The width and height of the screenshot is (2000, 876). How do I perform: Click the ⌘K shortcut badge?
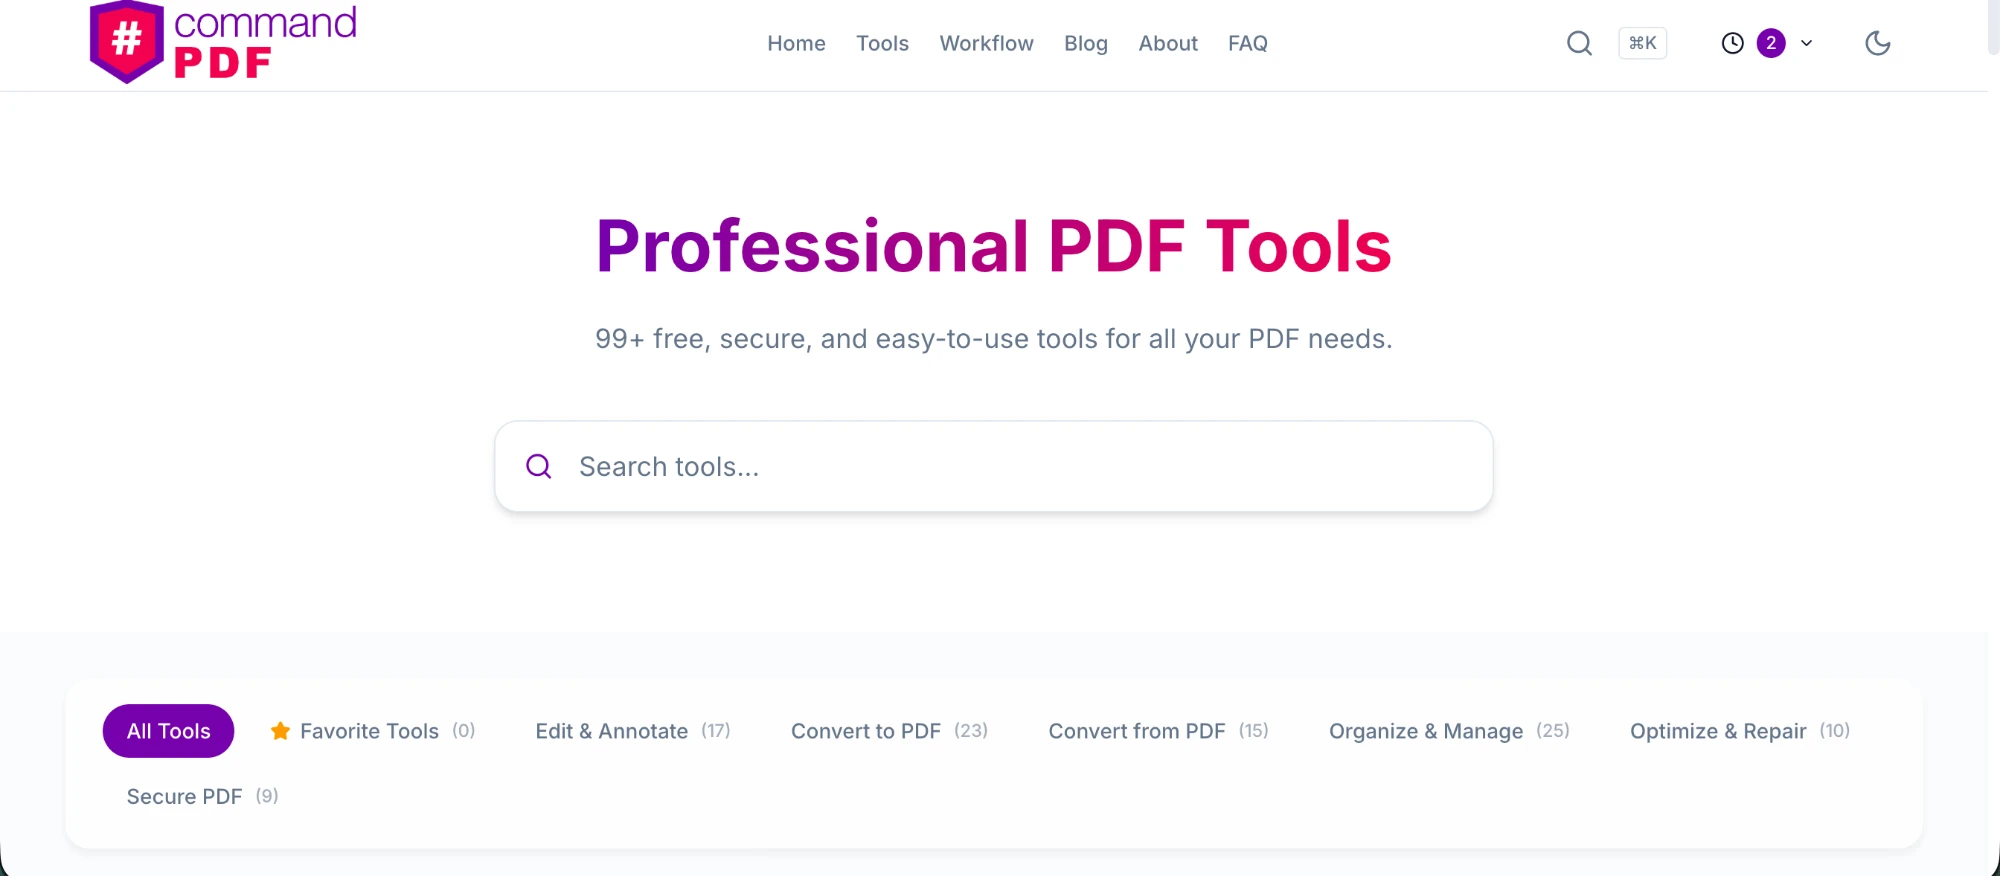coord(1643,43)
